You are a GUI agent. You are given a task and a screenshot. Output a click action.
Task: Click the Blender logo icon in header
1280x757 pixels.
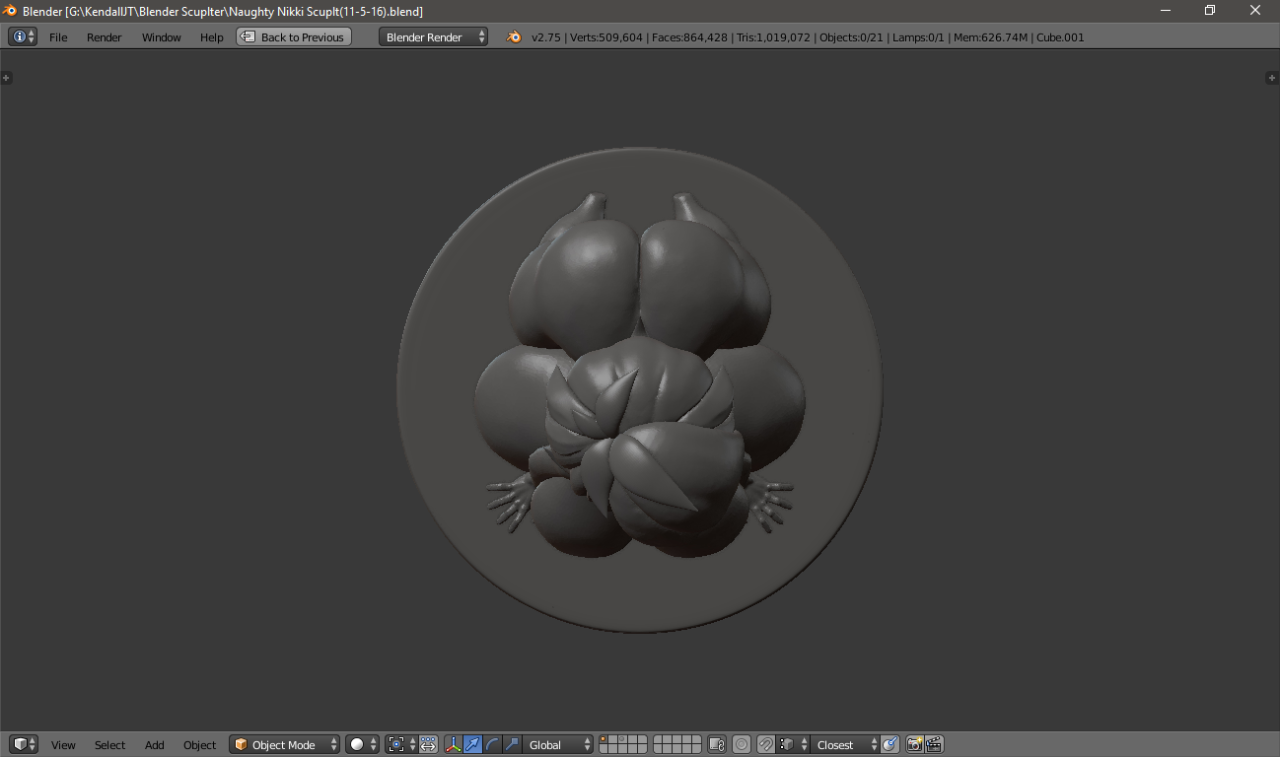514,37
